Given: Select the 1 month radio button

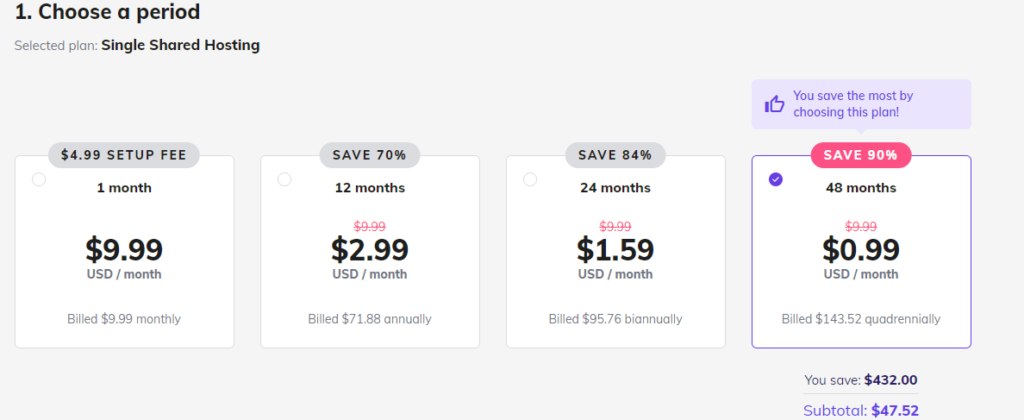Looking at the screenshot, I should [x=39, y=179].
